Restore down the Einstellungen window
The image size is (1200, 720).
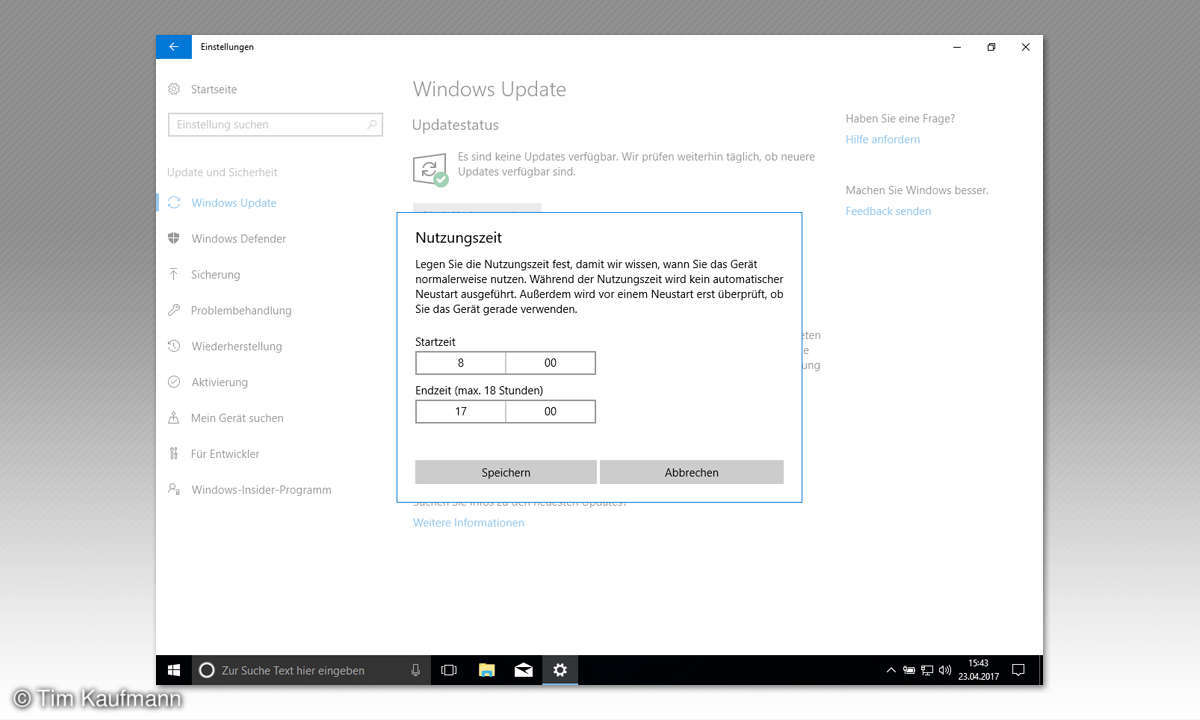(x=991, y=47)
